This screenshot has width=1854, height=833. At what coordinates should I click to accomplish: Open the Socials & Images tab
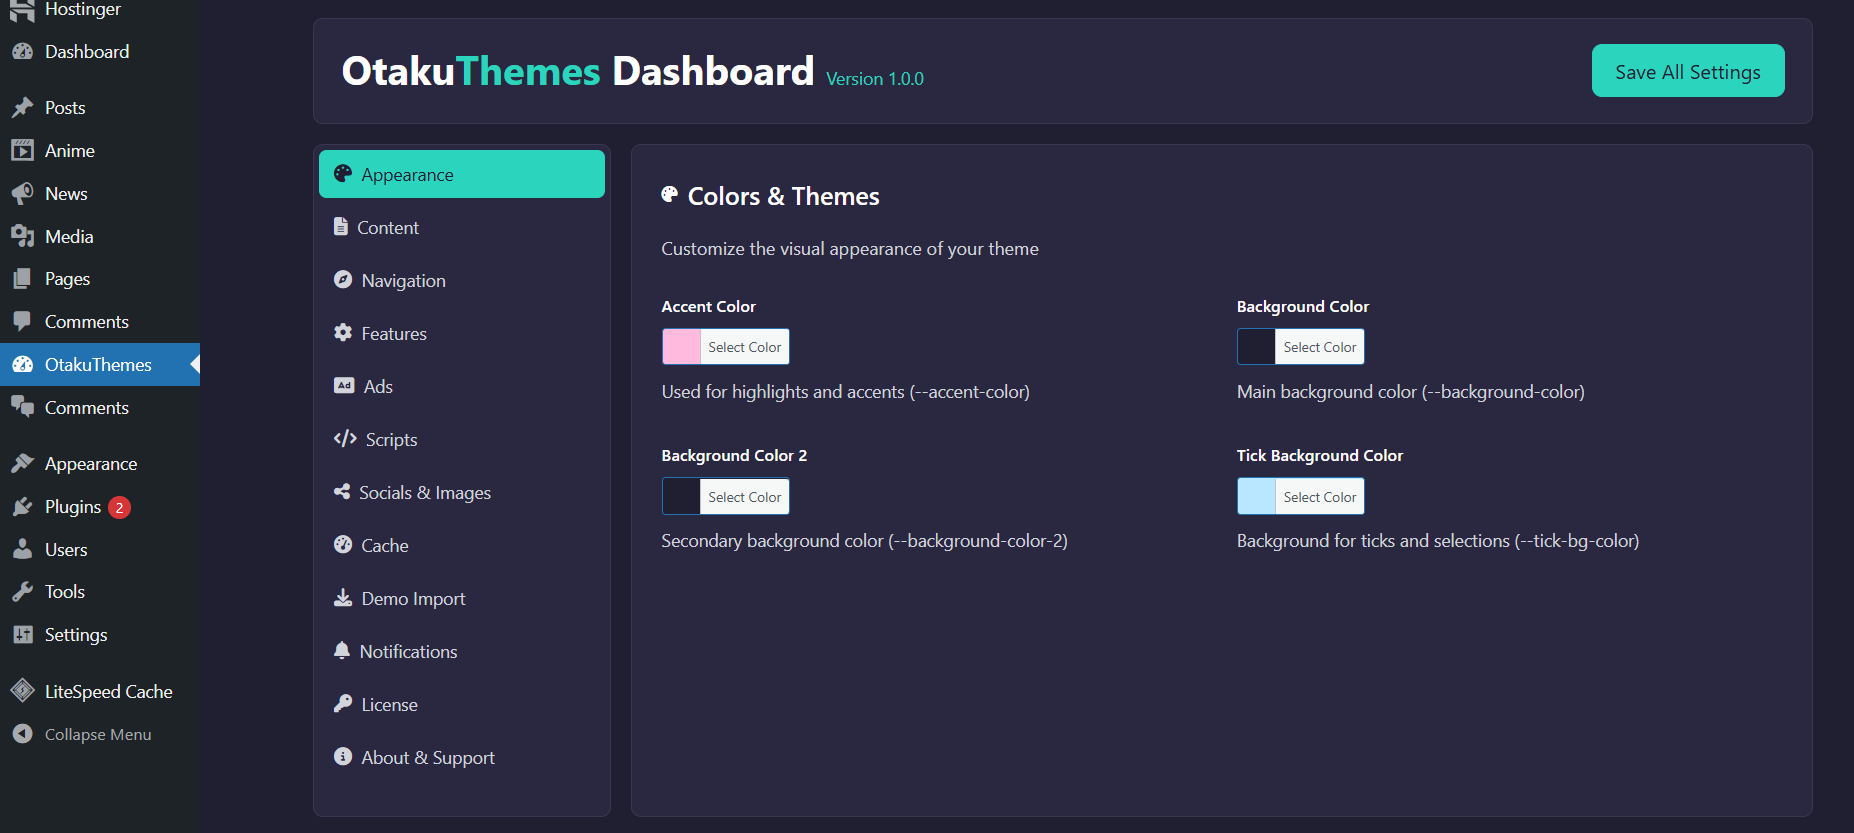coord(462,492)
